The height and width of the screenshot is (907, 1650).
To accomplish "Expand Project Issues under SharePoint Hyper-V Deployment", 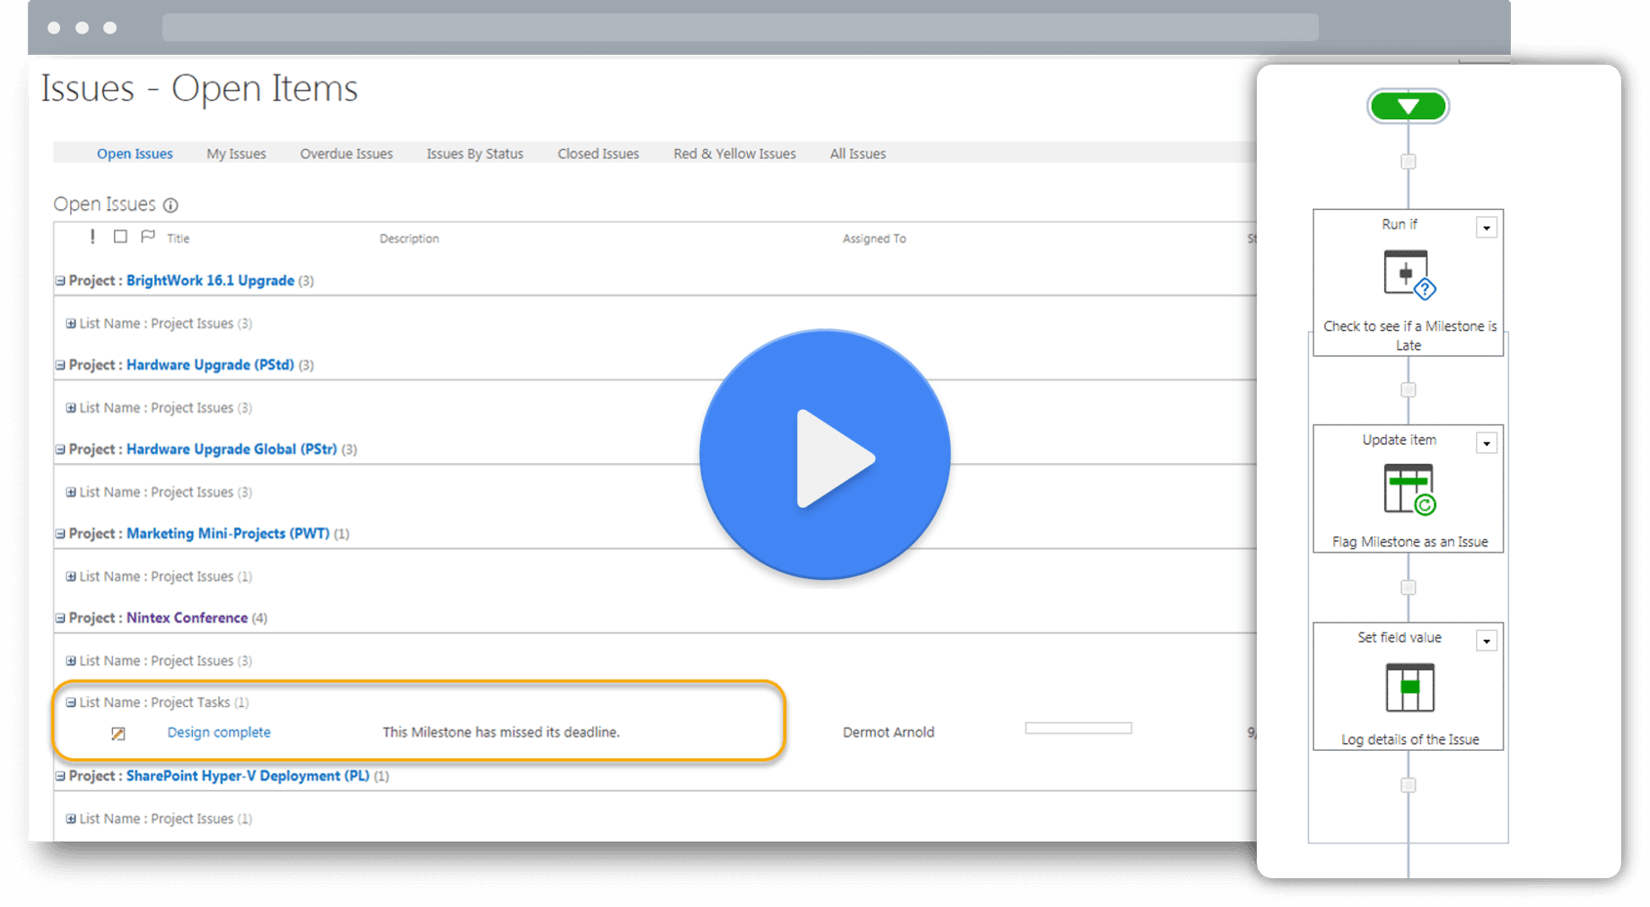I will click(x=71, y=819).
